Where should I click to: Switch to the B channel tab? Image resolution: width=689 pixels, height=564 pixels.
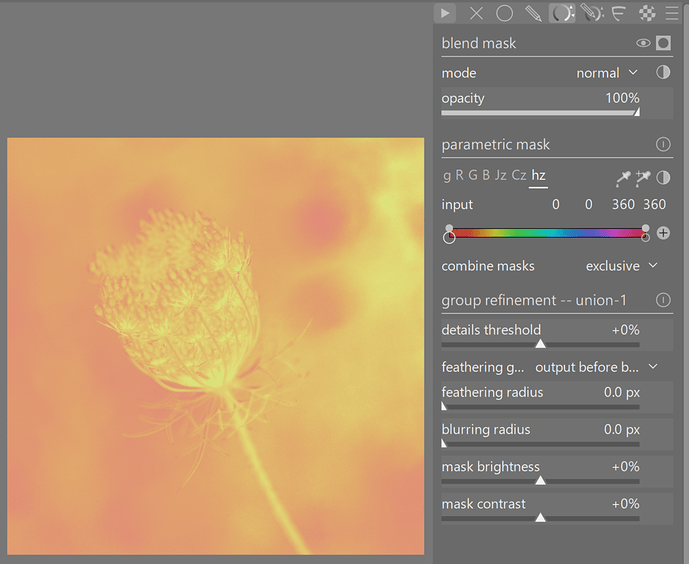[x=486, y=175]
